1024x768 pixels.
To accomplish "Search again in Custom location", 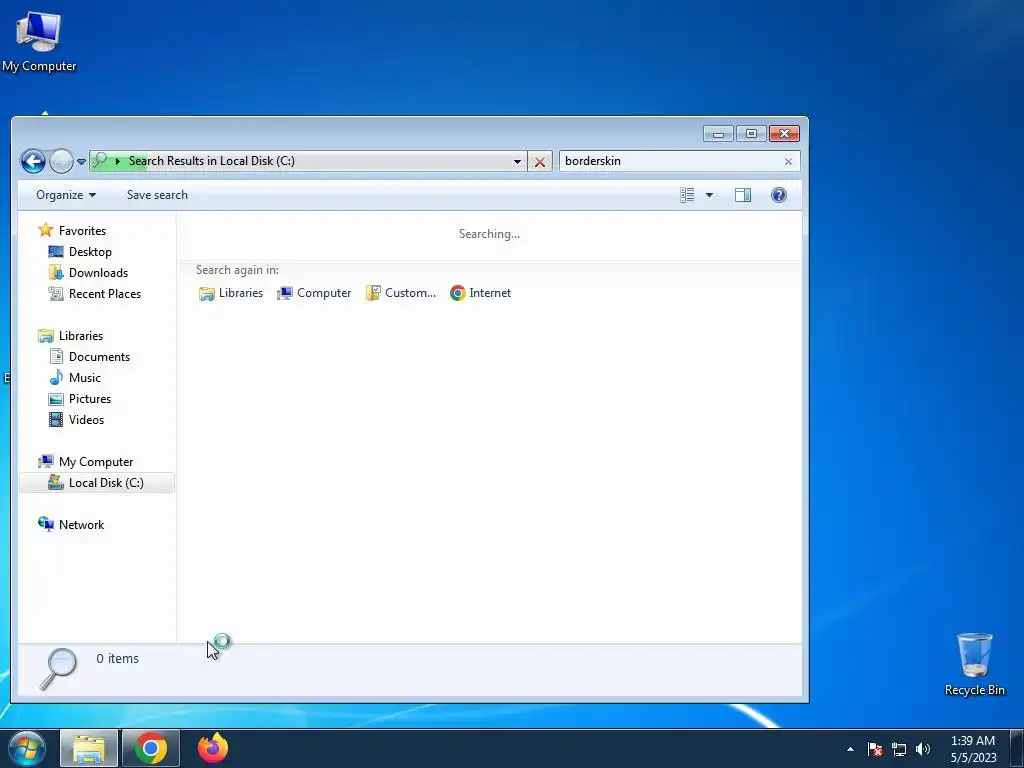I will click(x=401, y=293).
